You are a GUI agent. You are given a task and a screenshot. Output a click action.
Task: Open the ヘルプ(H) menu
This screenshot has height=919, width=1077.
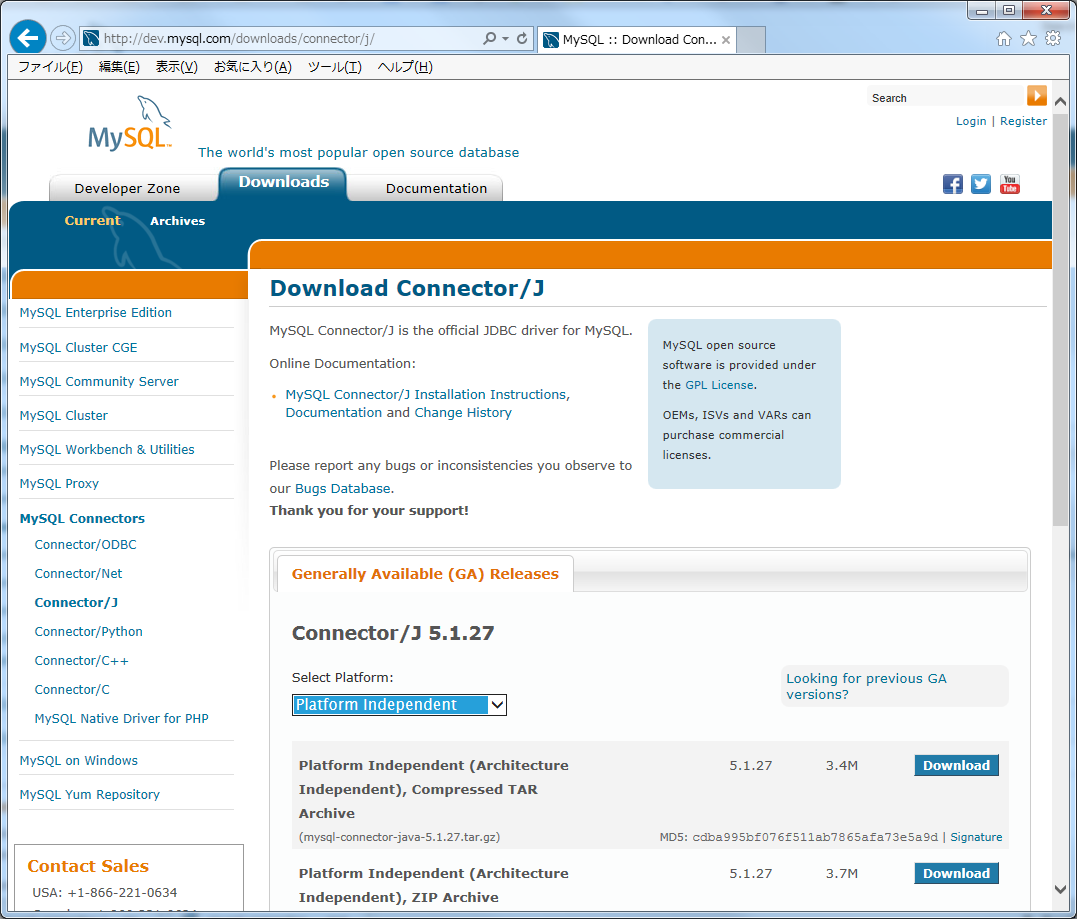pyautogui.click(x=405, y=67)
